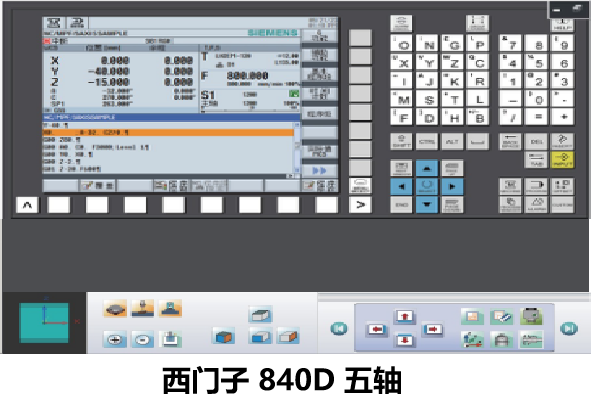Select the orange side-face cube view icon
This screenshot has height=405, width=591.
click(x=288, y=336)
